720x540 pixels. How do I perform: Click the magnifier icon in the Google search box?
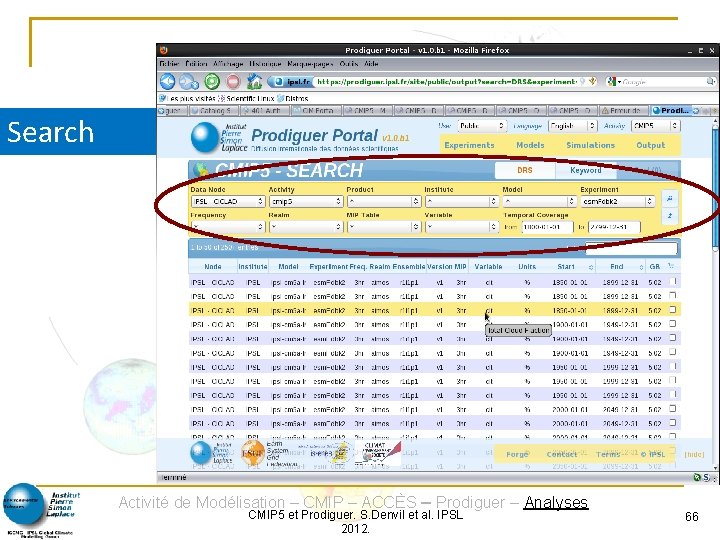710,82
